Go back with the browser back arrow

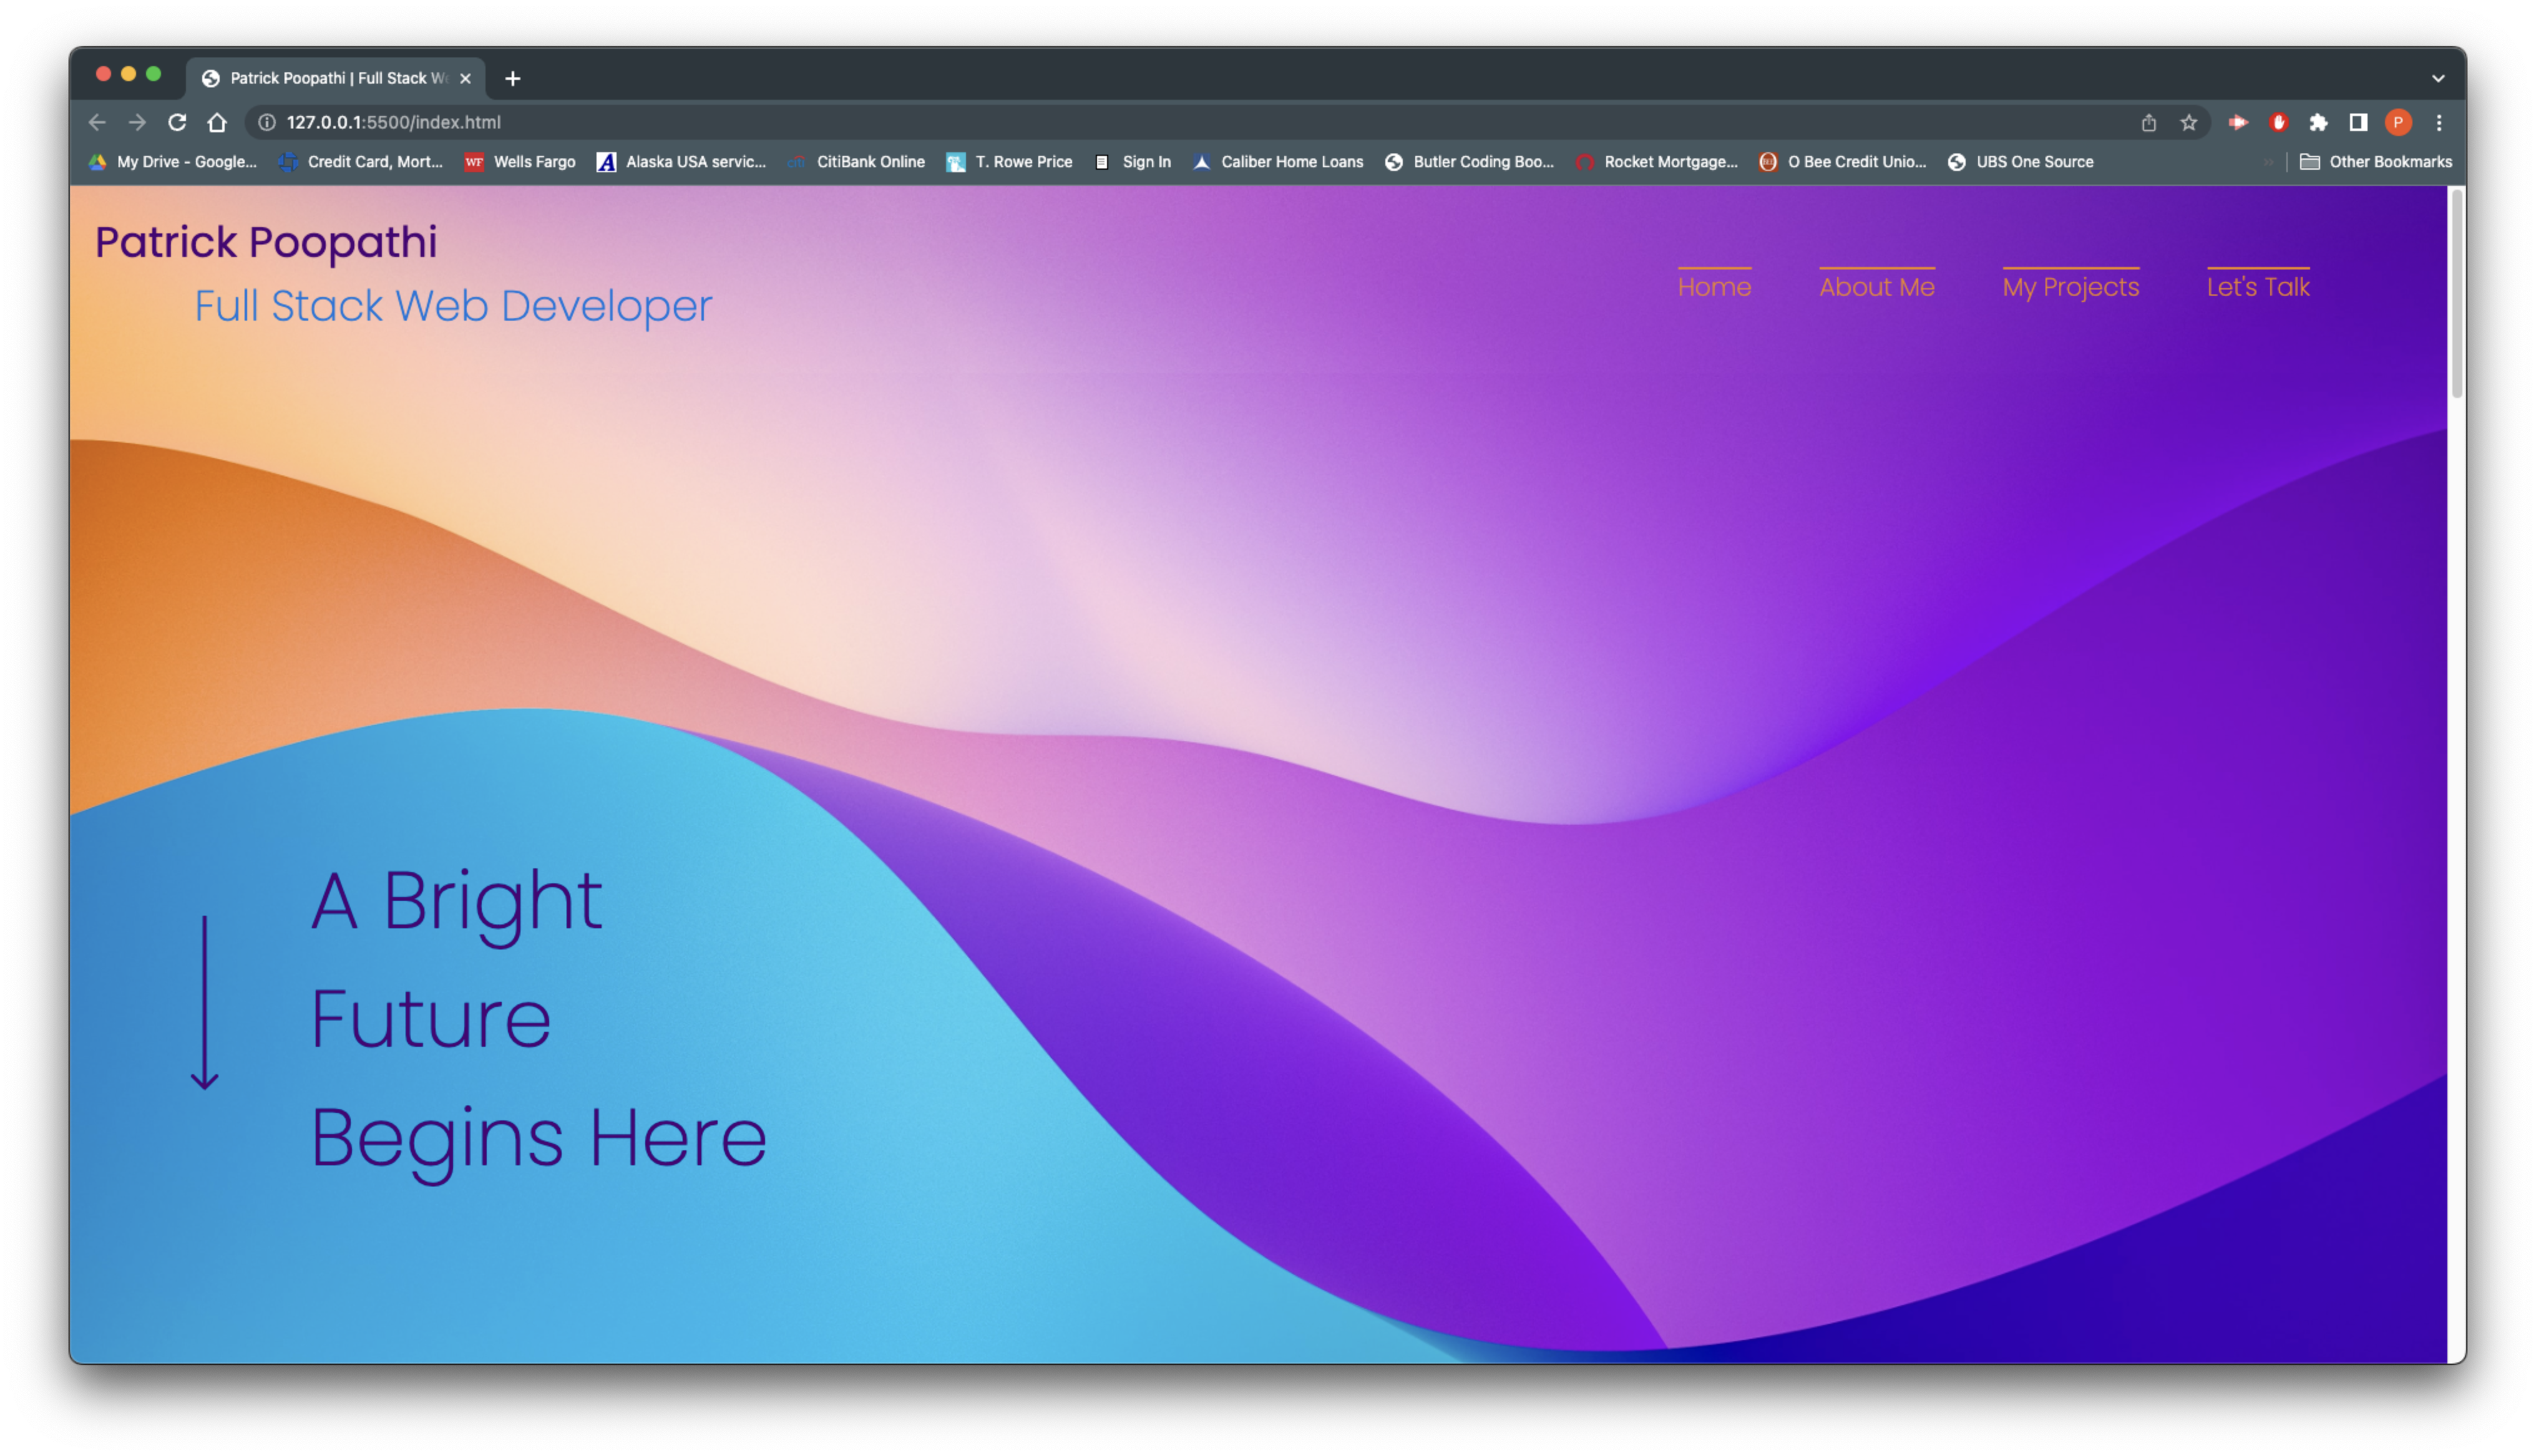97,122
